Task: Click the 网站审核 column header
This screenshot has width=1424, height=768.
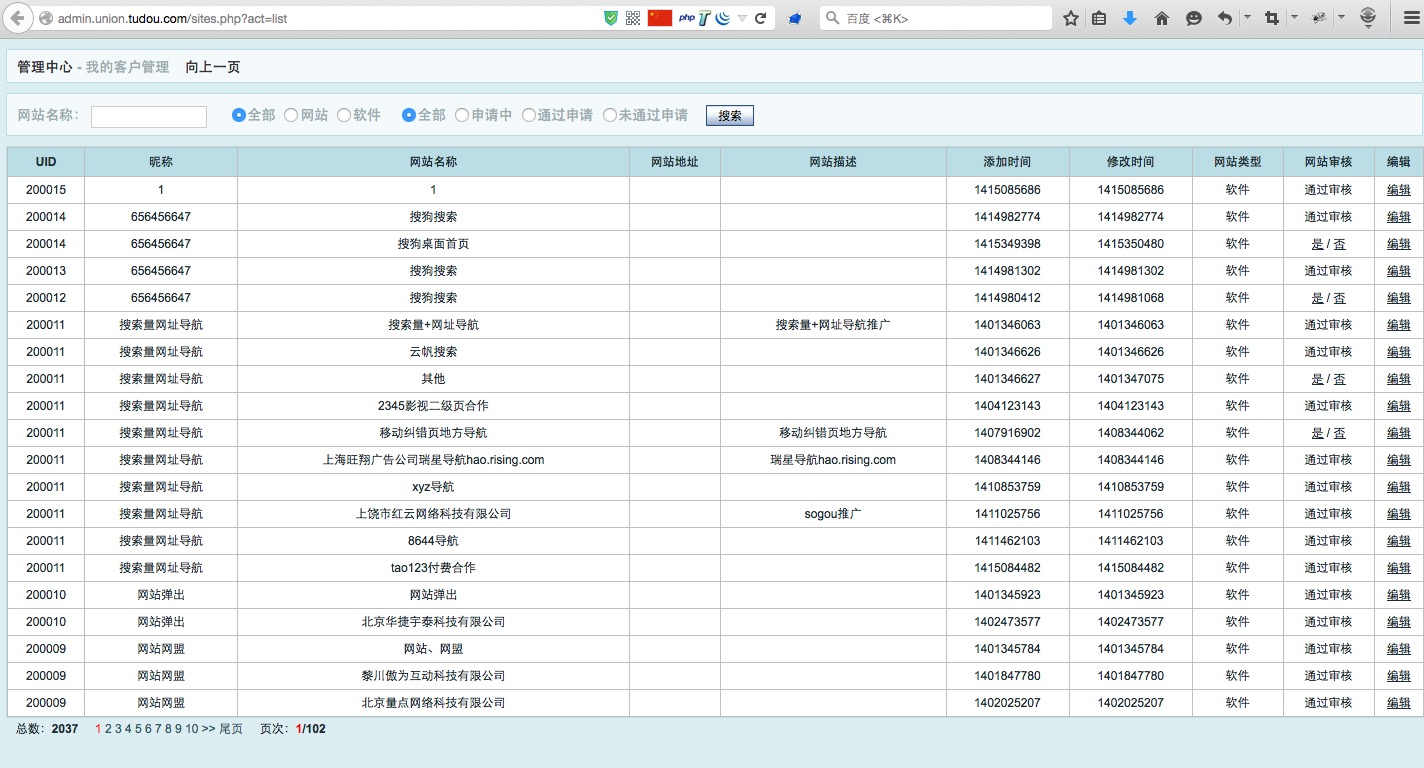Action: 1328,162
